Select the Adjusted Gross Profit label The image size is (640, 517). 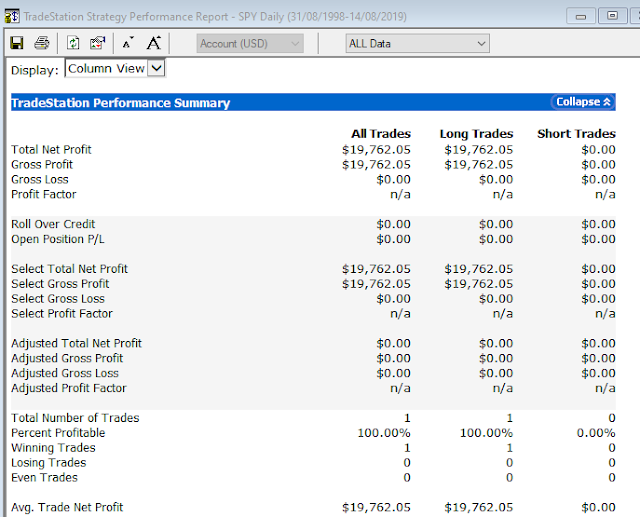pyautogui.click(x=67, y=358)
